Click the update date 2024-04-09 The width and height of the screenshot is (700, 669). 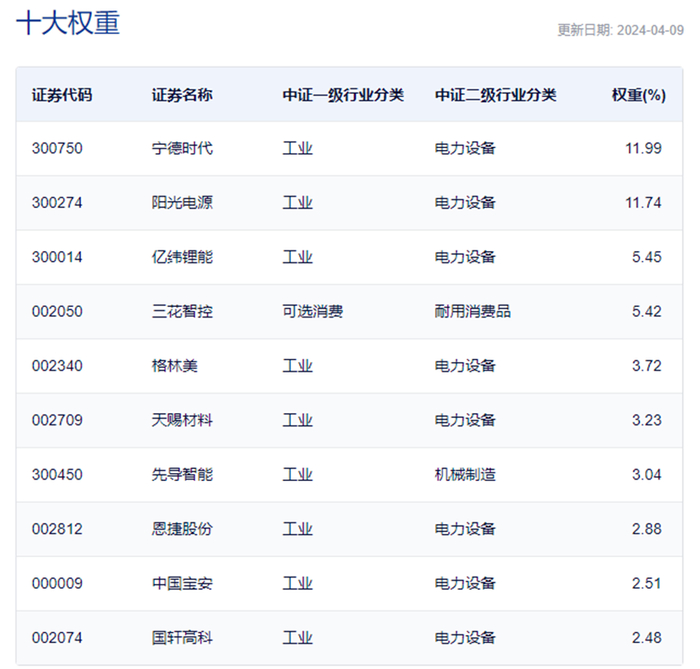650,30
